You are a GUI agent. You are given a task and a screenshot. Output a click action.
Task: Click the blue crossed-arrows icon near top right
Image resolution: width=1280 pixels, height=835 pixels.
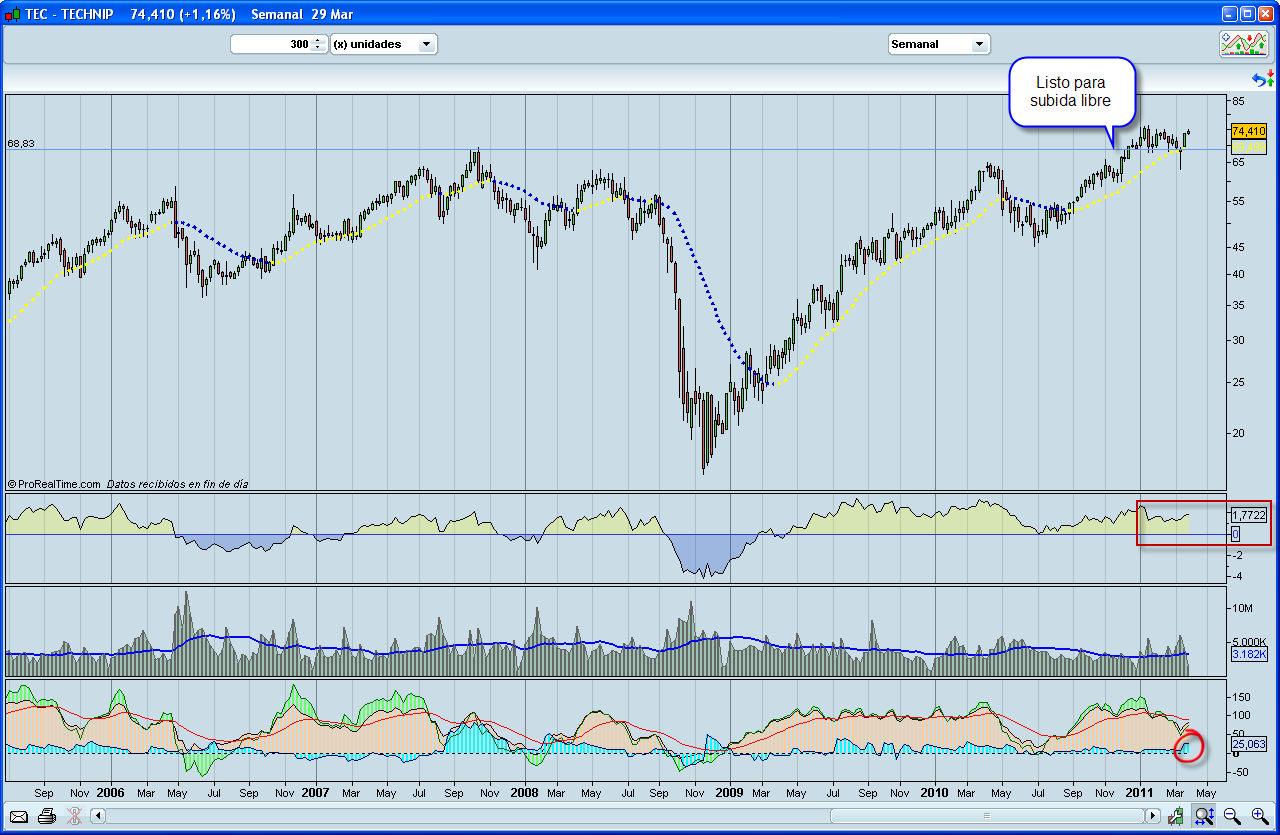pyautogui.click(x=1270, y=77)
